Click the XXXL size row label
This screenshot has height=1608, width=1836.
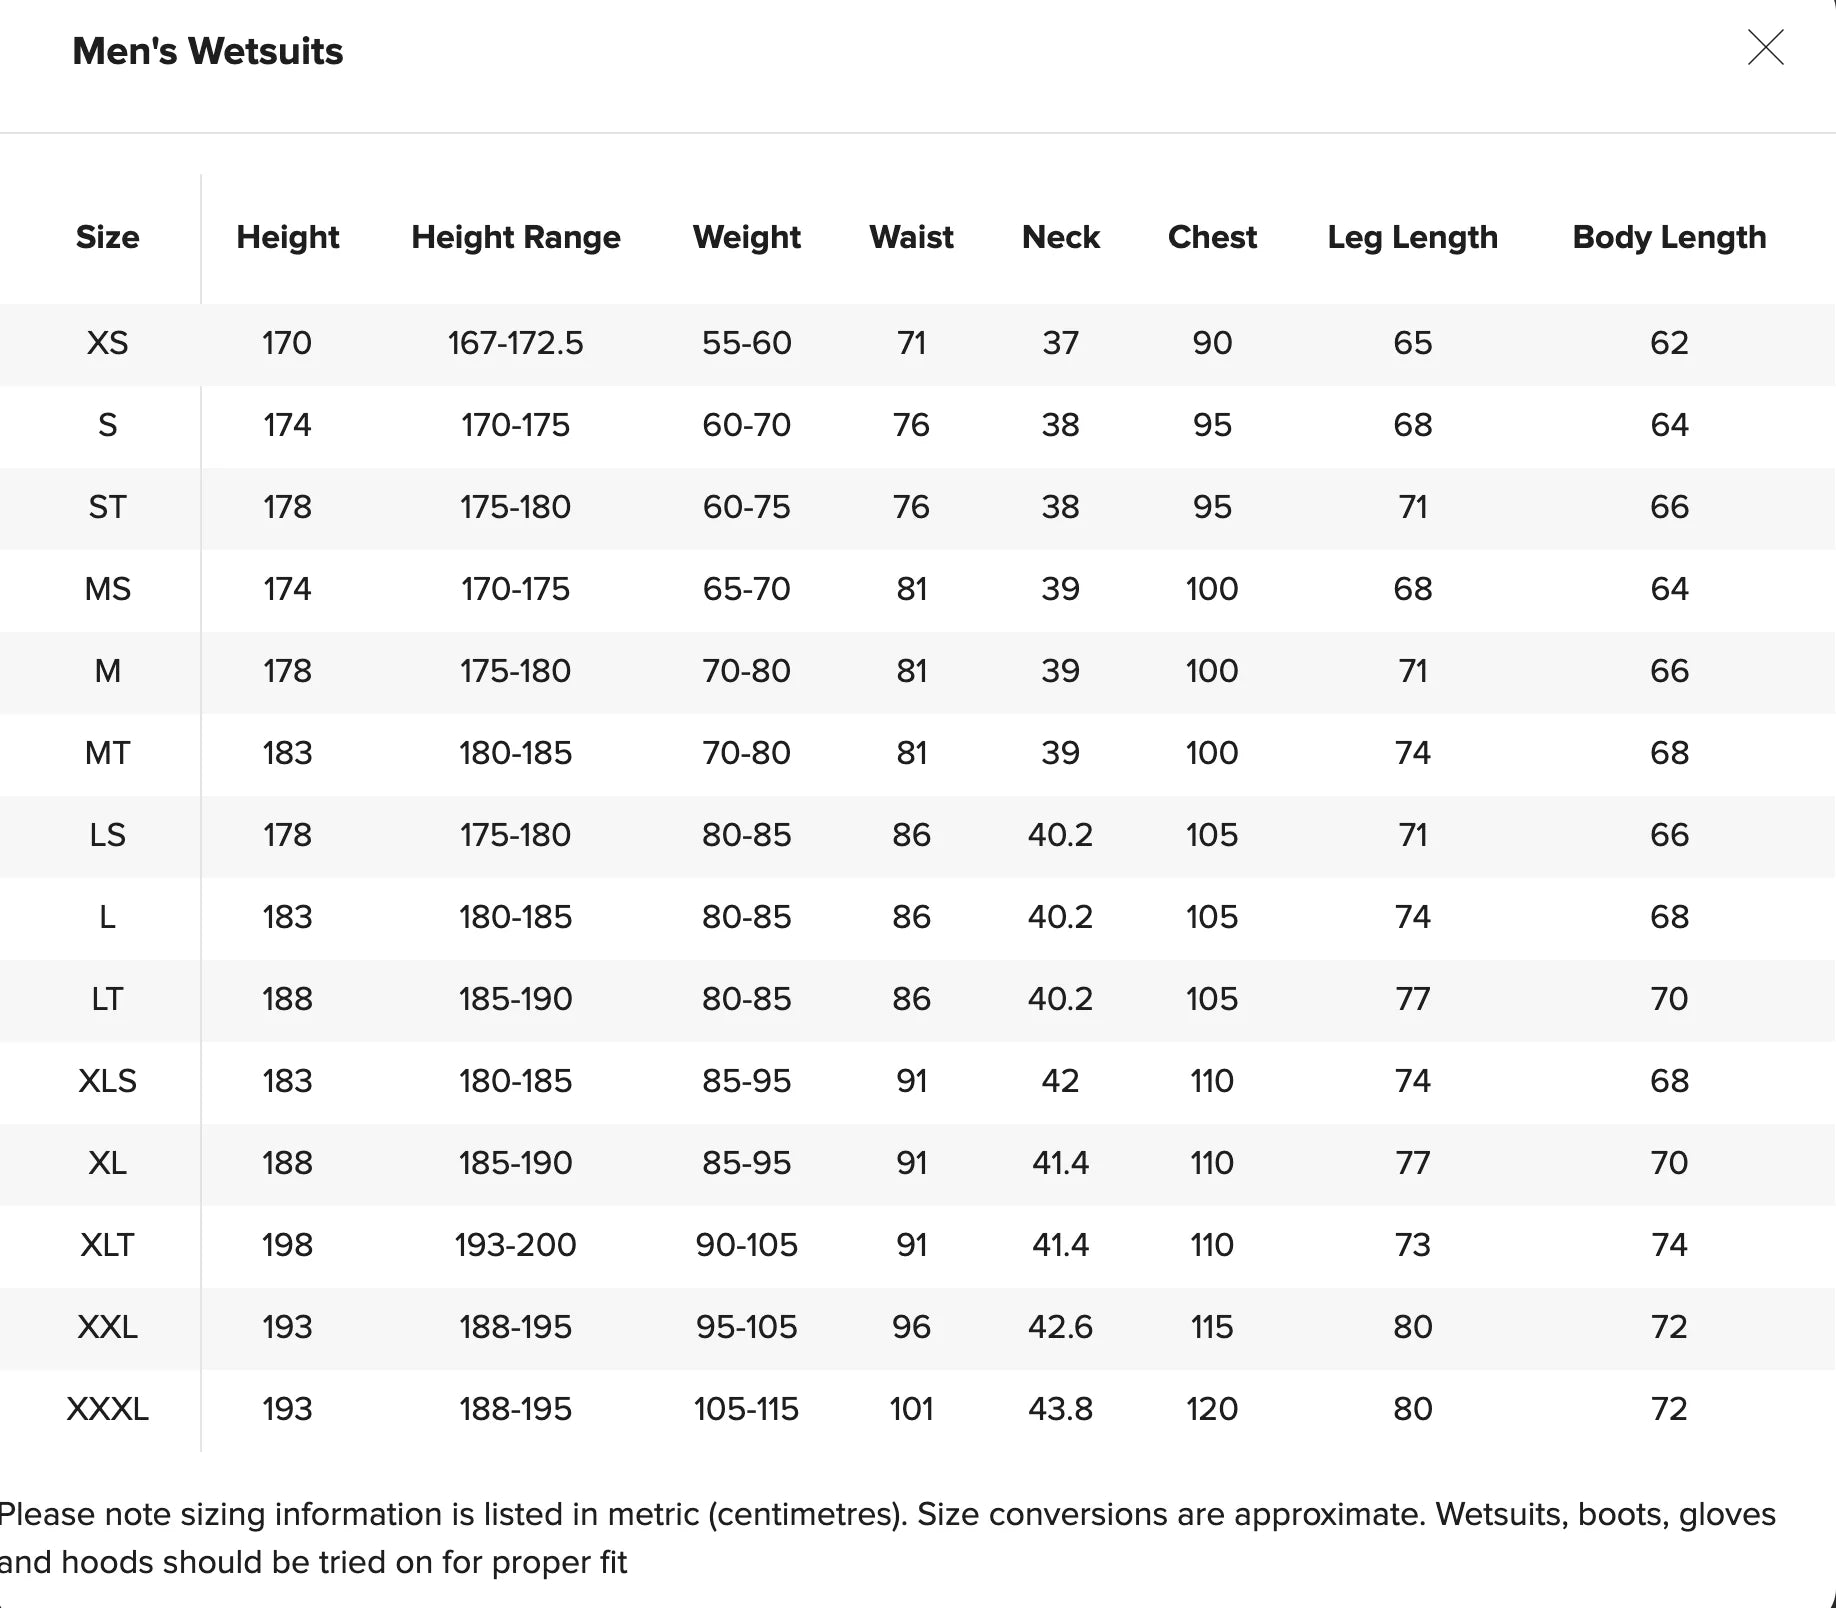108,1409
